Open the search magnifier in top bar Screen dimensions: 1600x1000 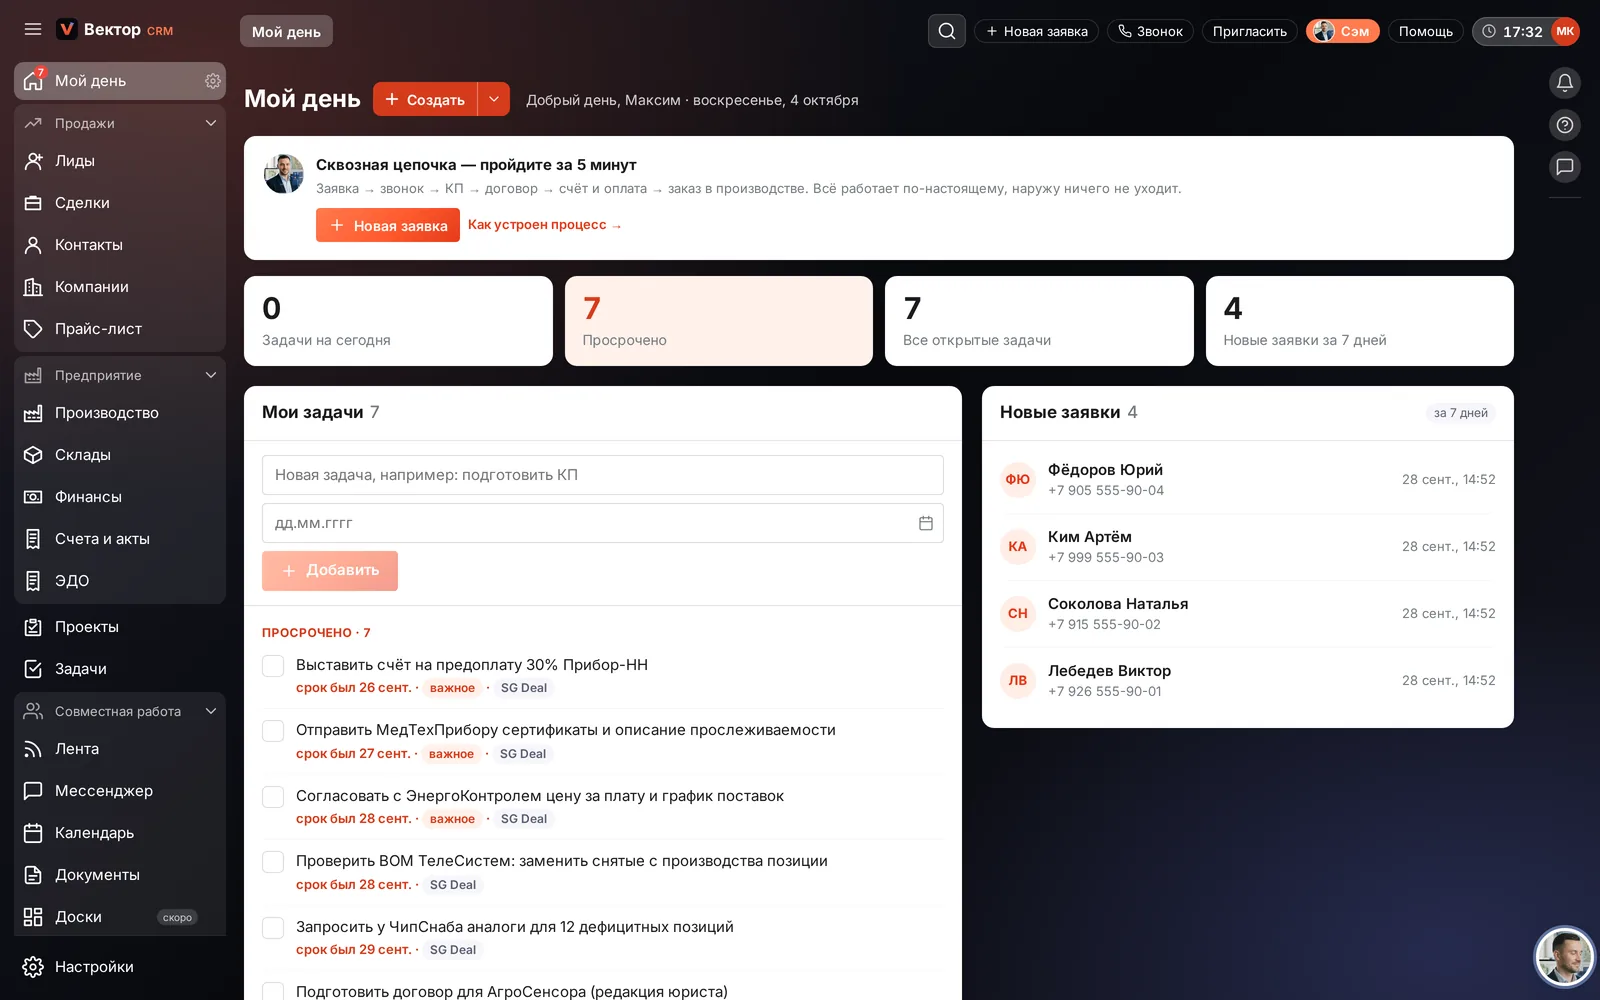(x=946, y=31)
